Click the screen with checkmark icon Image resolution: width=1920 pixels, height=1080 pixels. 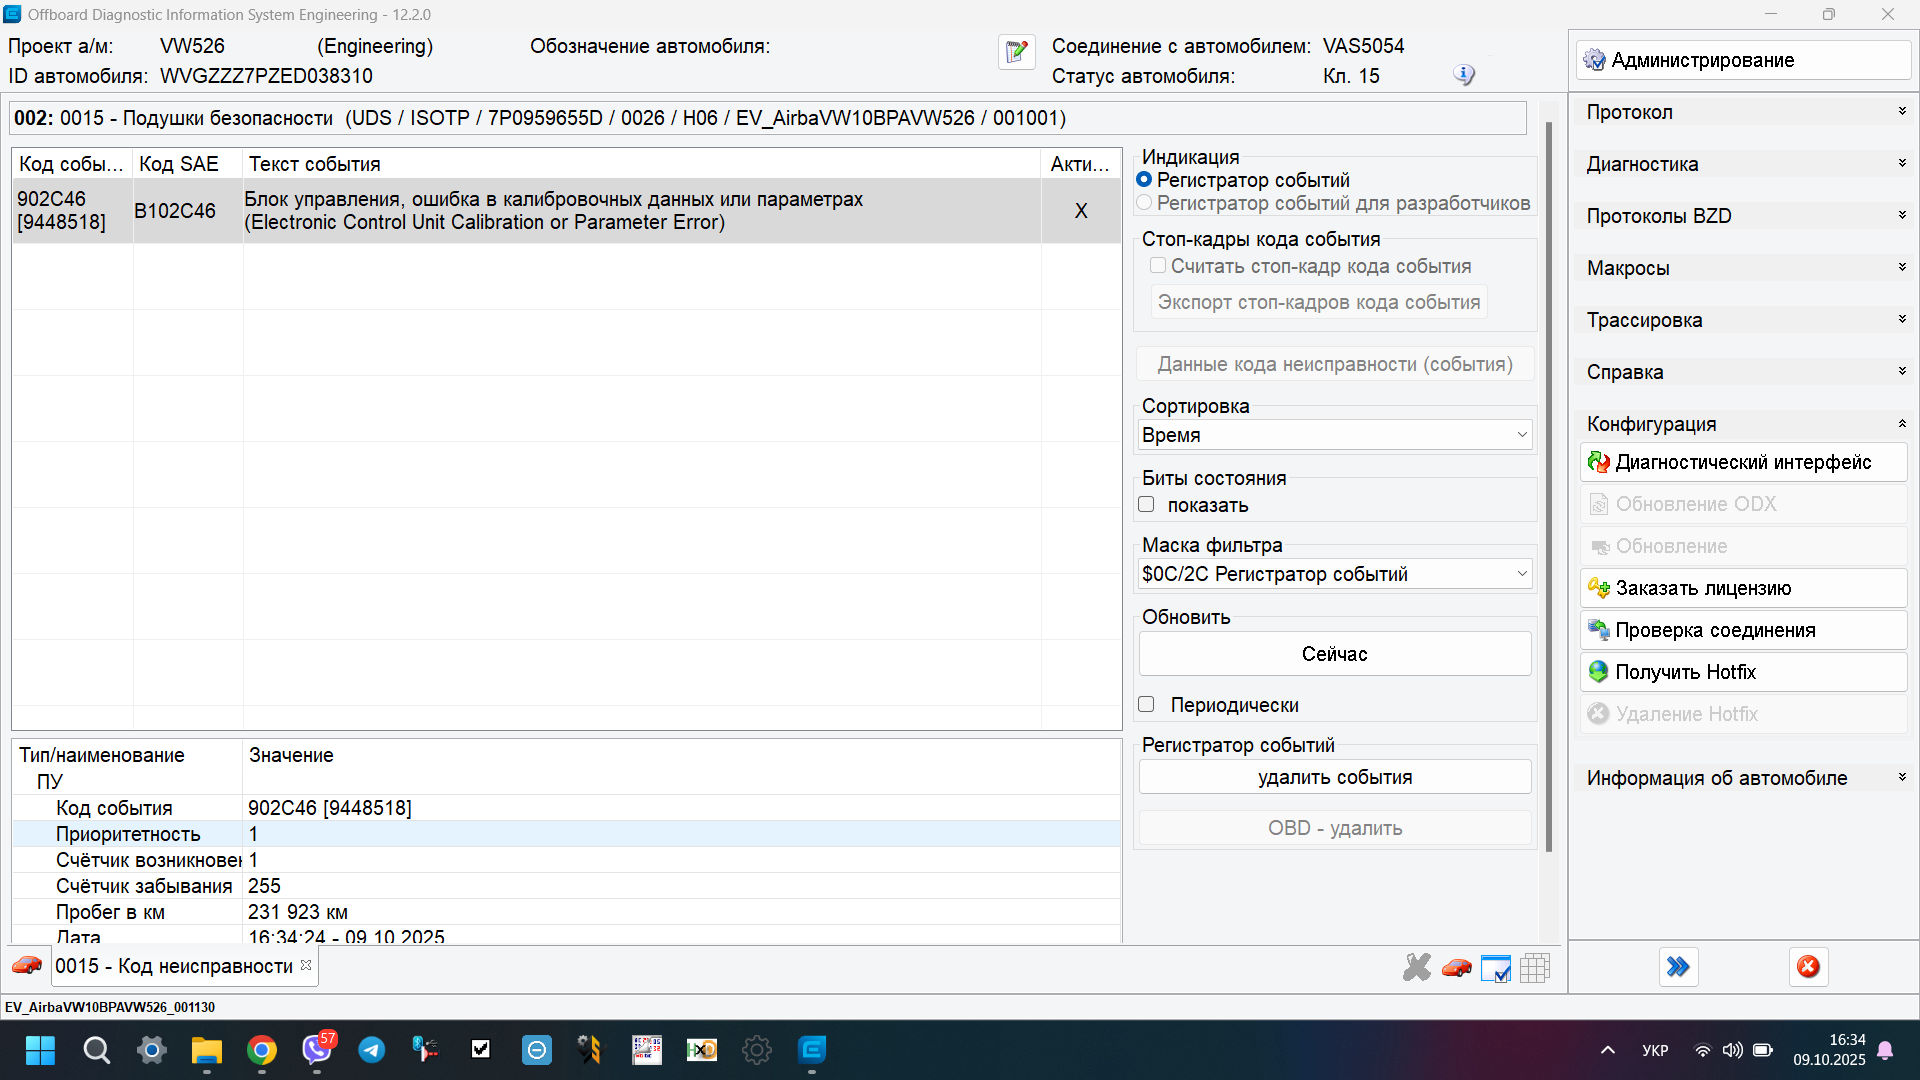click(x=1495, y=967)
